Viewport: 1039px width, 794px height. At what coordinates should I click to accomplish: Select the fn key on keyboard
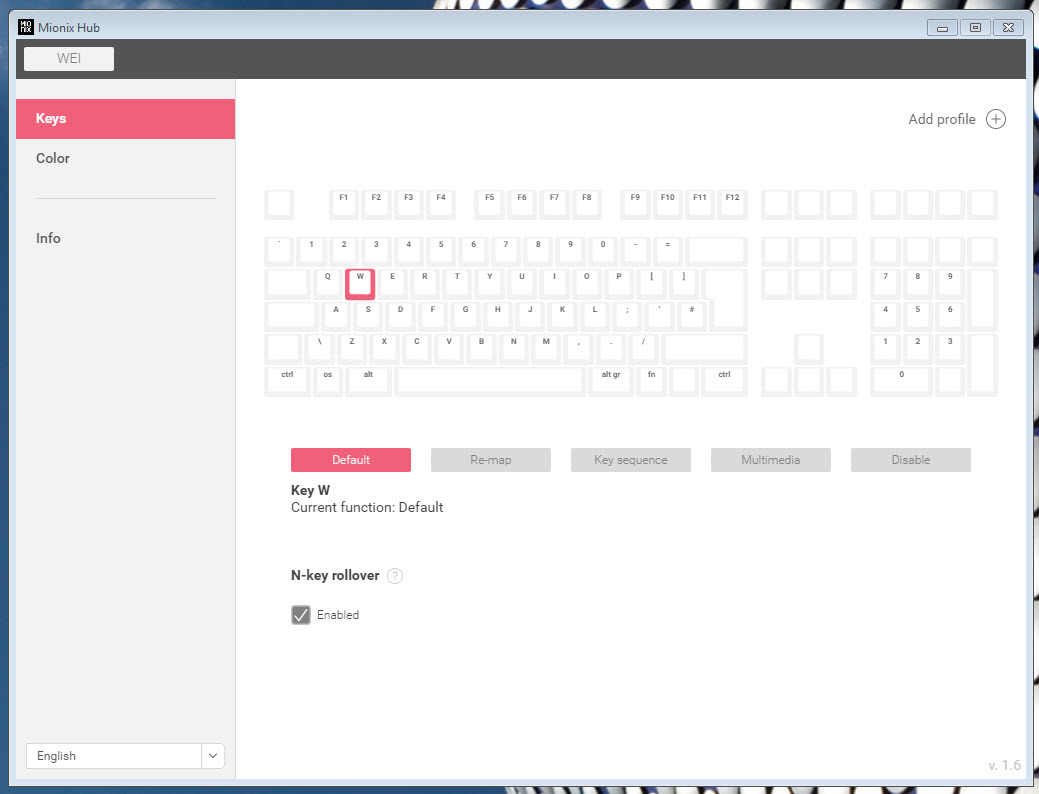[x=651, y=382]
